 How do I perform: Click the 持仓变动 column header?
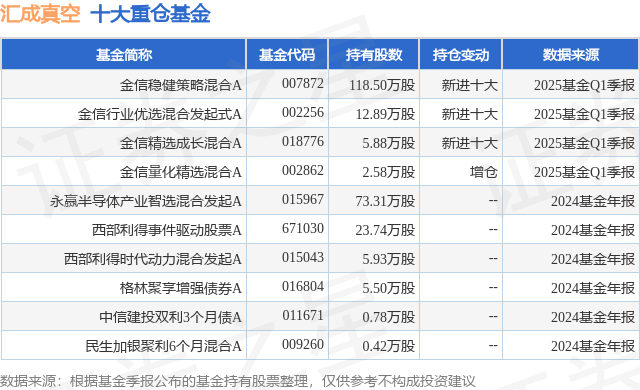(x=461, y=54)
